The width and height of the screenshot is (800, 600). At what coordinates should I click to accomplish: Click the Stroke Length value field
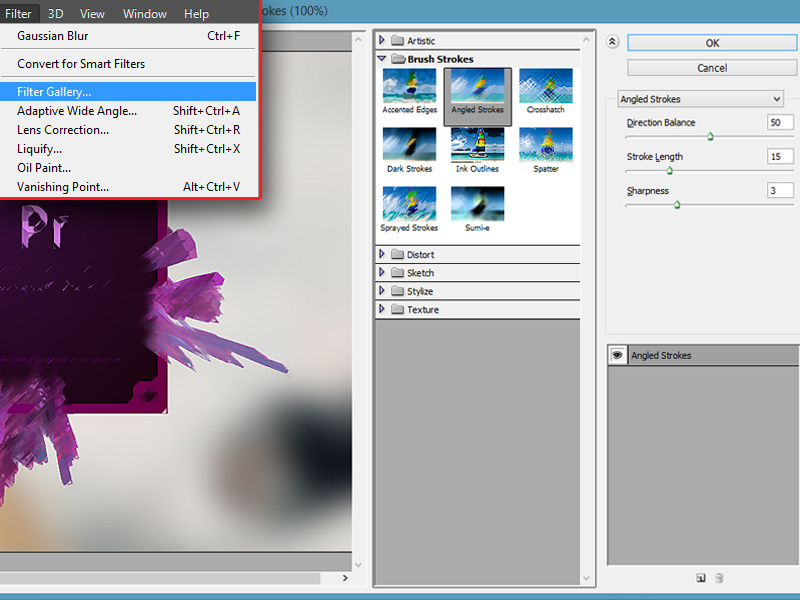[x=781, y=157]
